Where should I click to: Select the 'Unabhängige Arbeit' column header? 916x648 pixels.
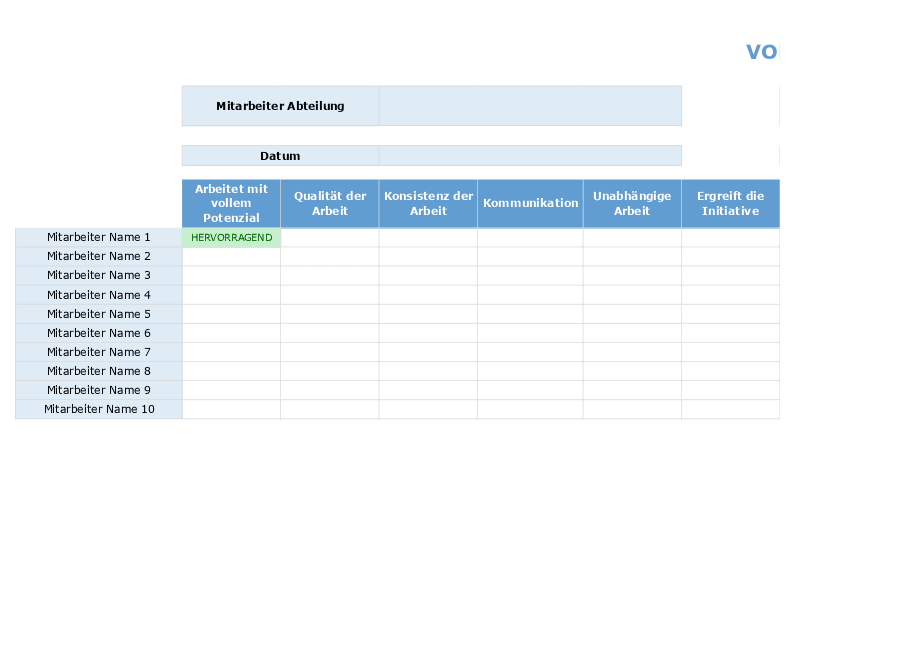[632, 204]
